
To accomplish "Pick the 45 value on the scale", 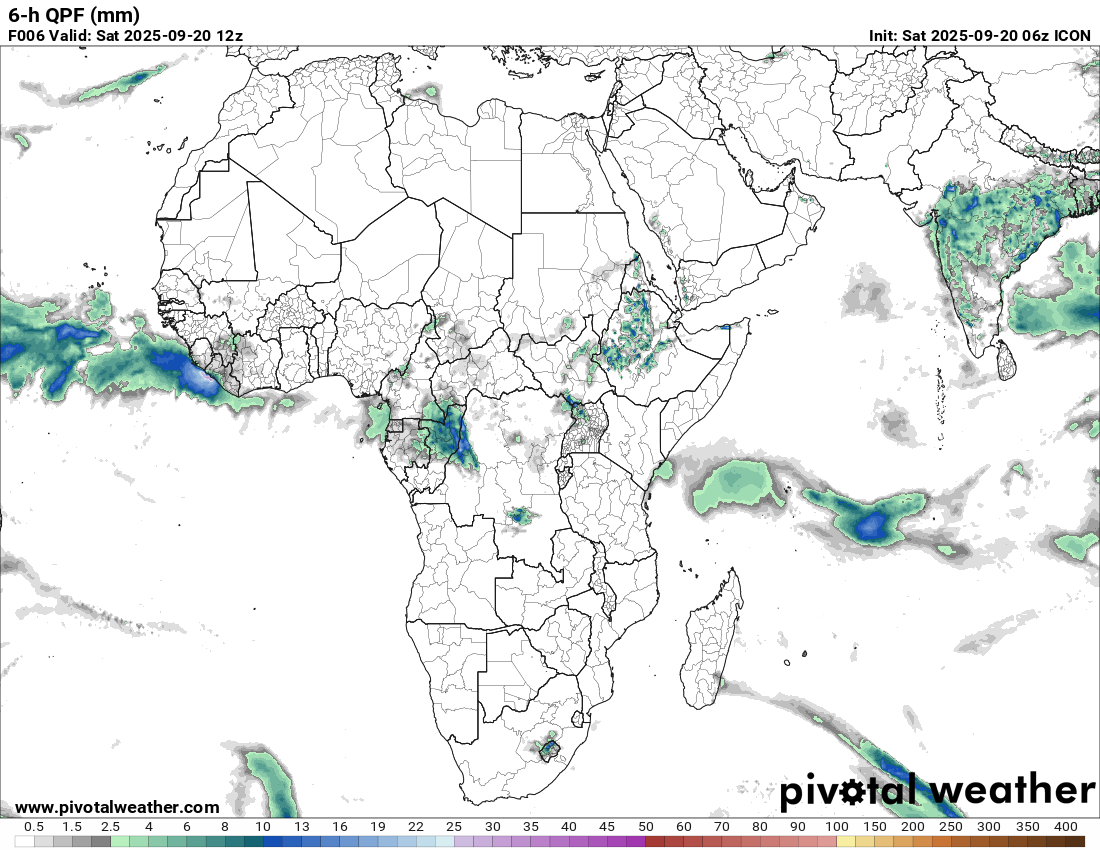I will (x=607, y=827).
